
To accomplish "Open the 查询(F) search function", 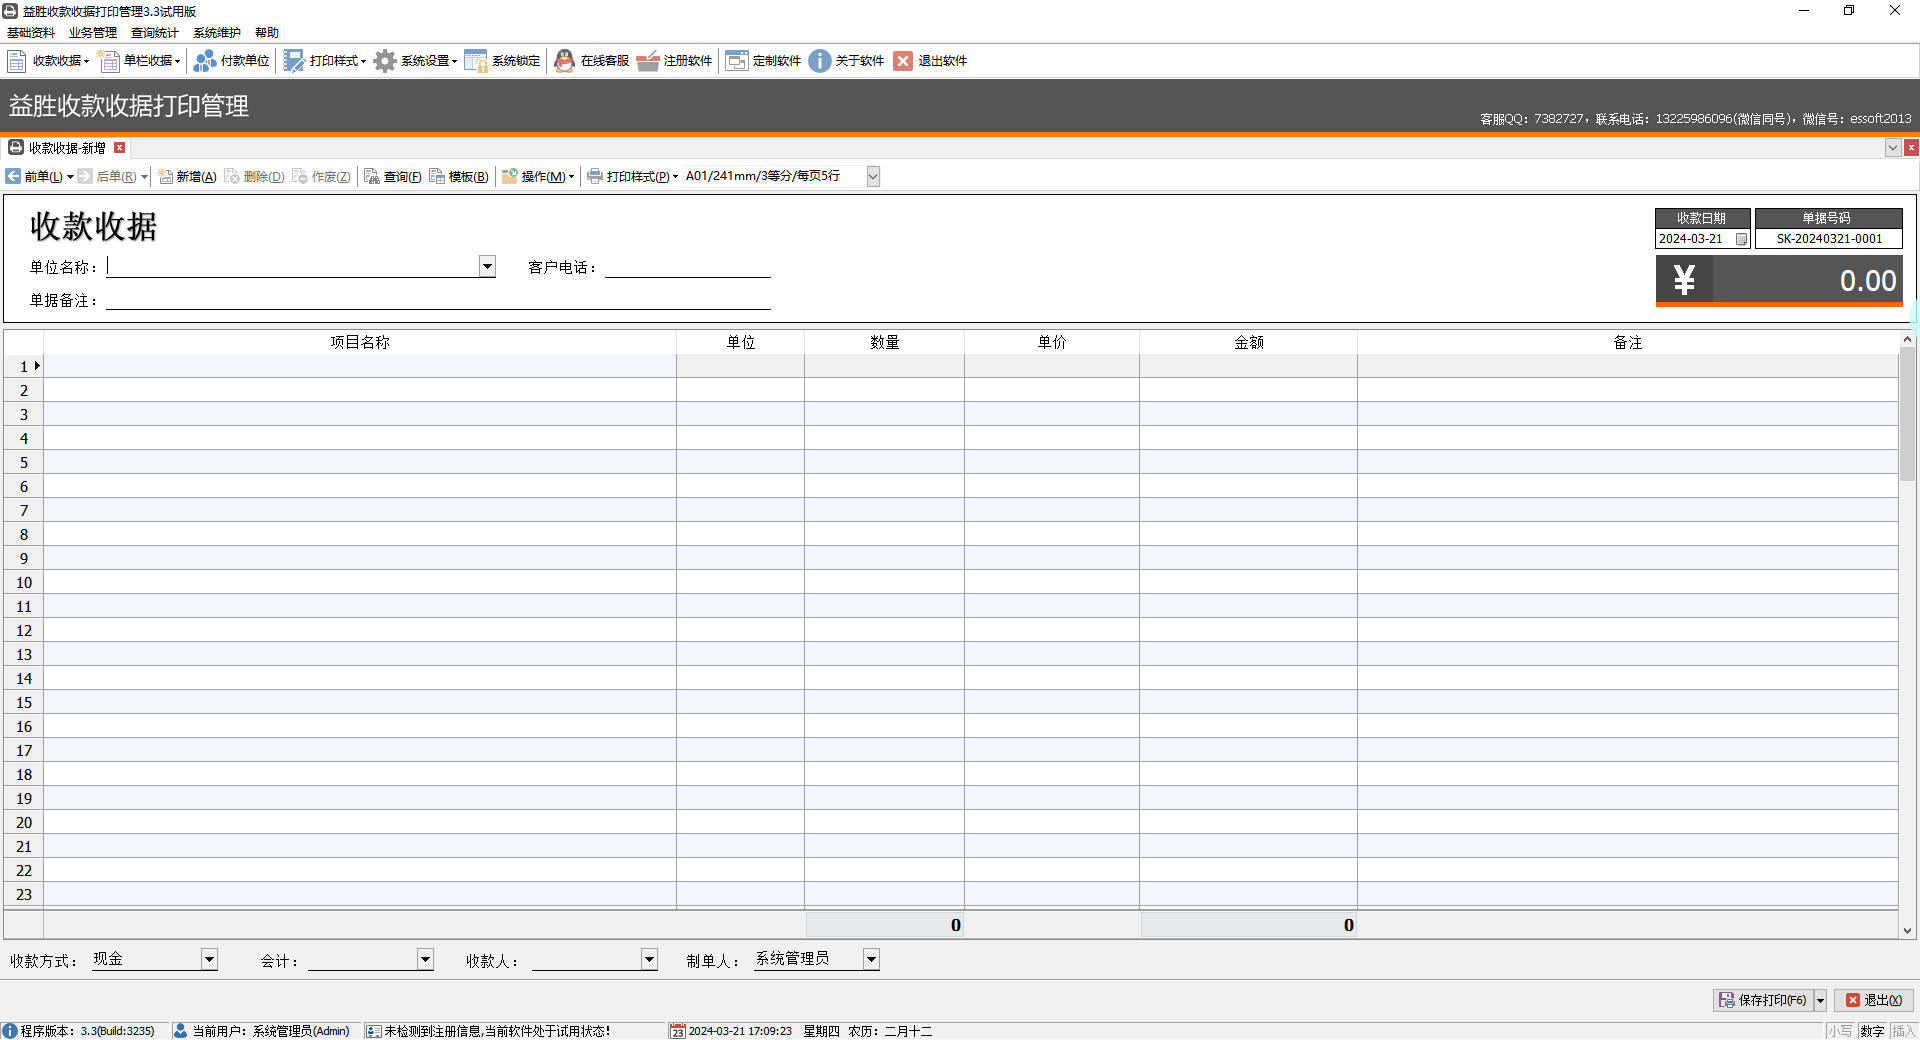I will coord(393,177).
